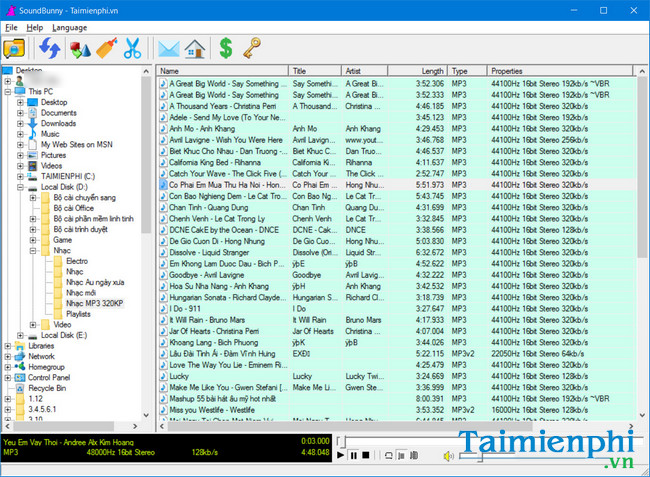Select the 'Nhạc MP3 320KP' folder

pos(95,303)
